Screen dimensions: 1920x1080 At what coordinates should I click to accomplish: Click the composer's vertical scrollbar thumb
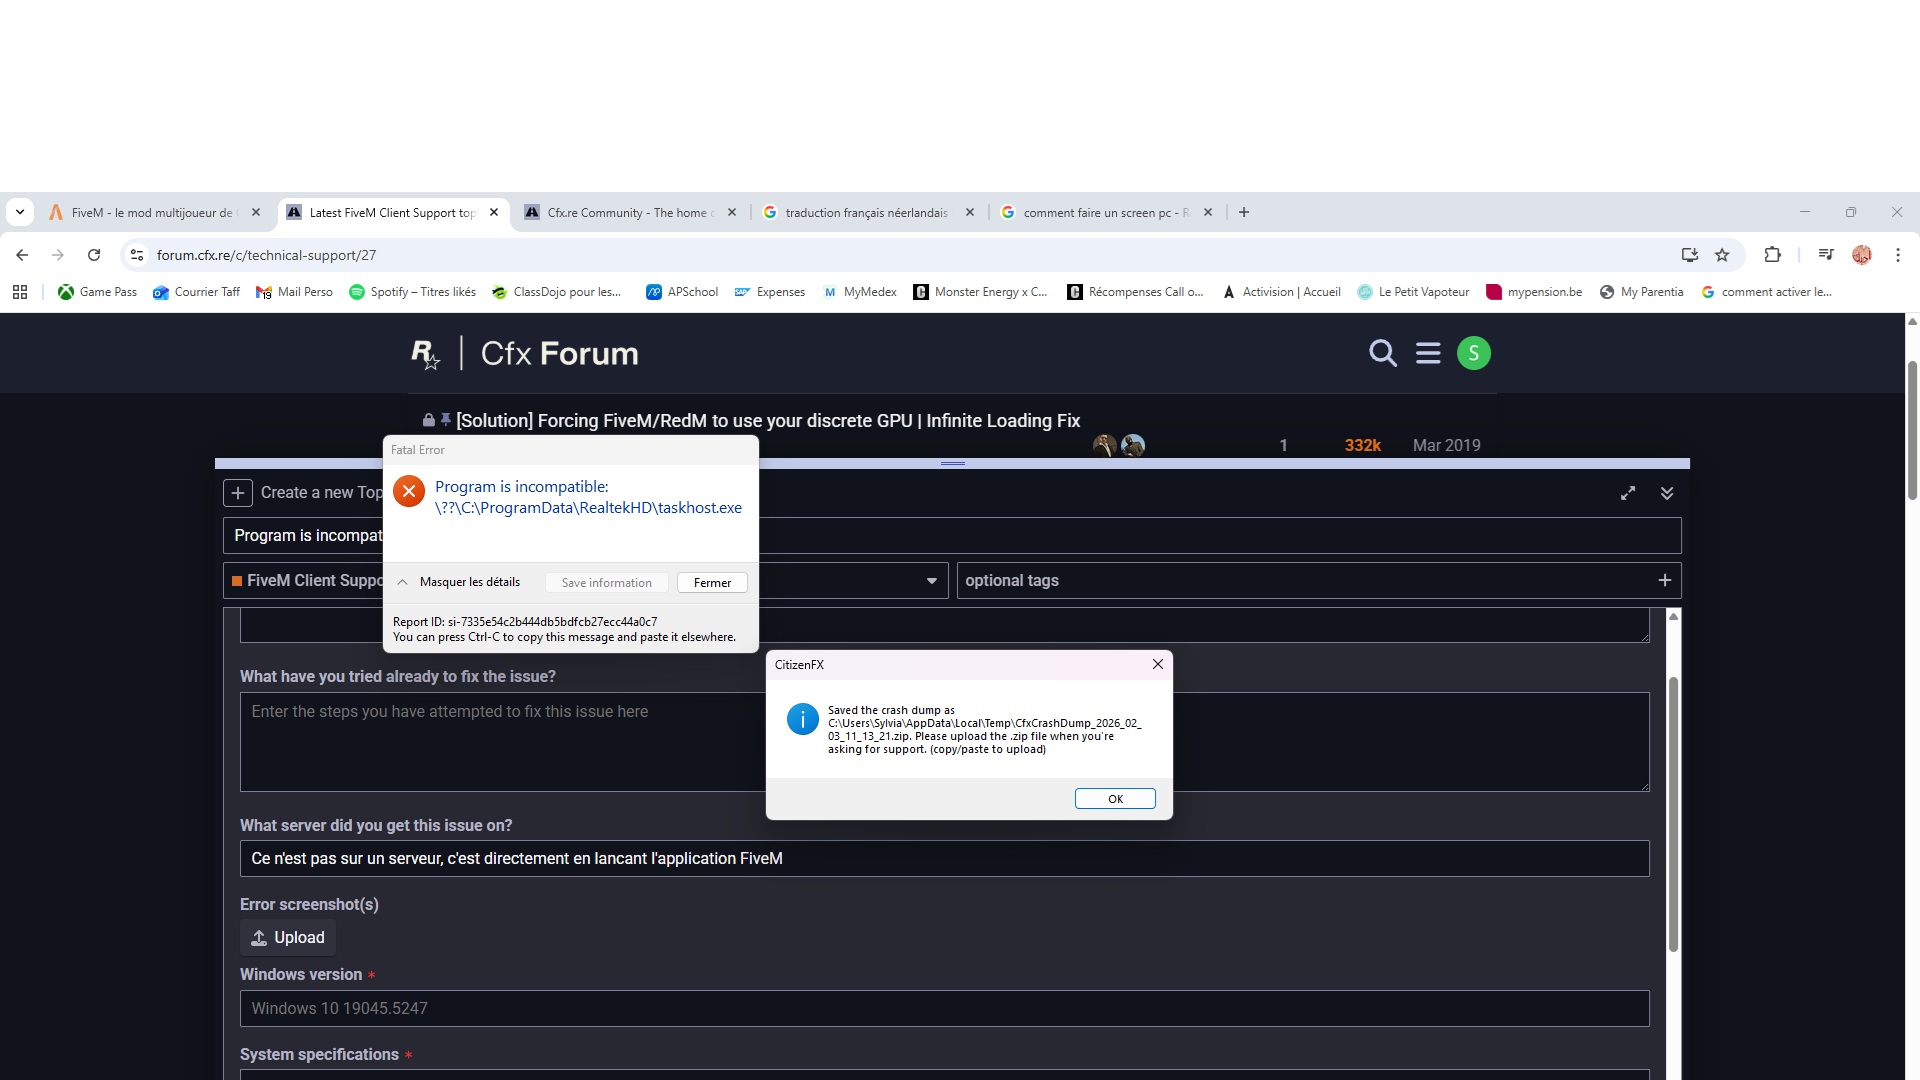point(1673,815)
